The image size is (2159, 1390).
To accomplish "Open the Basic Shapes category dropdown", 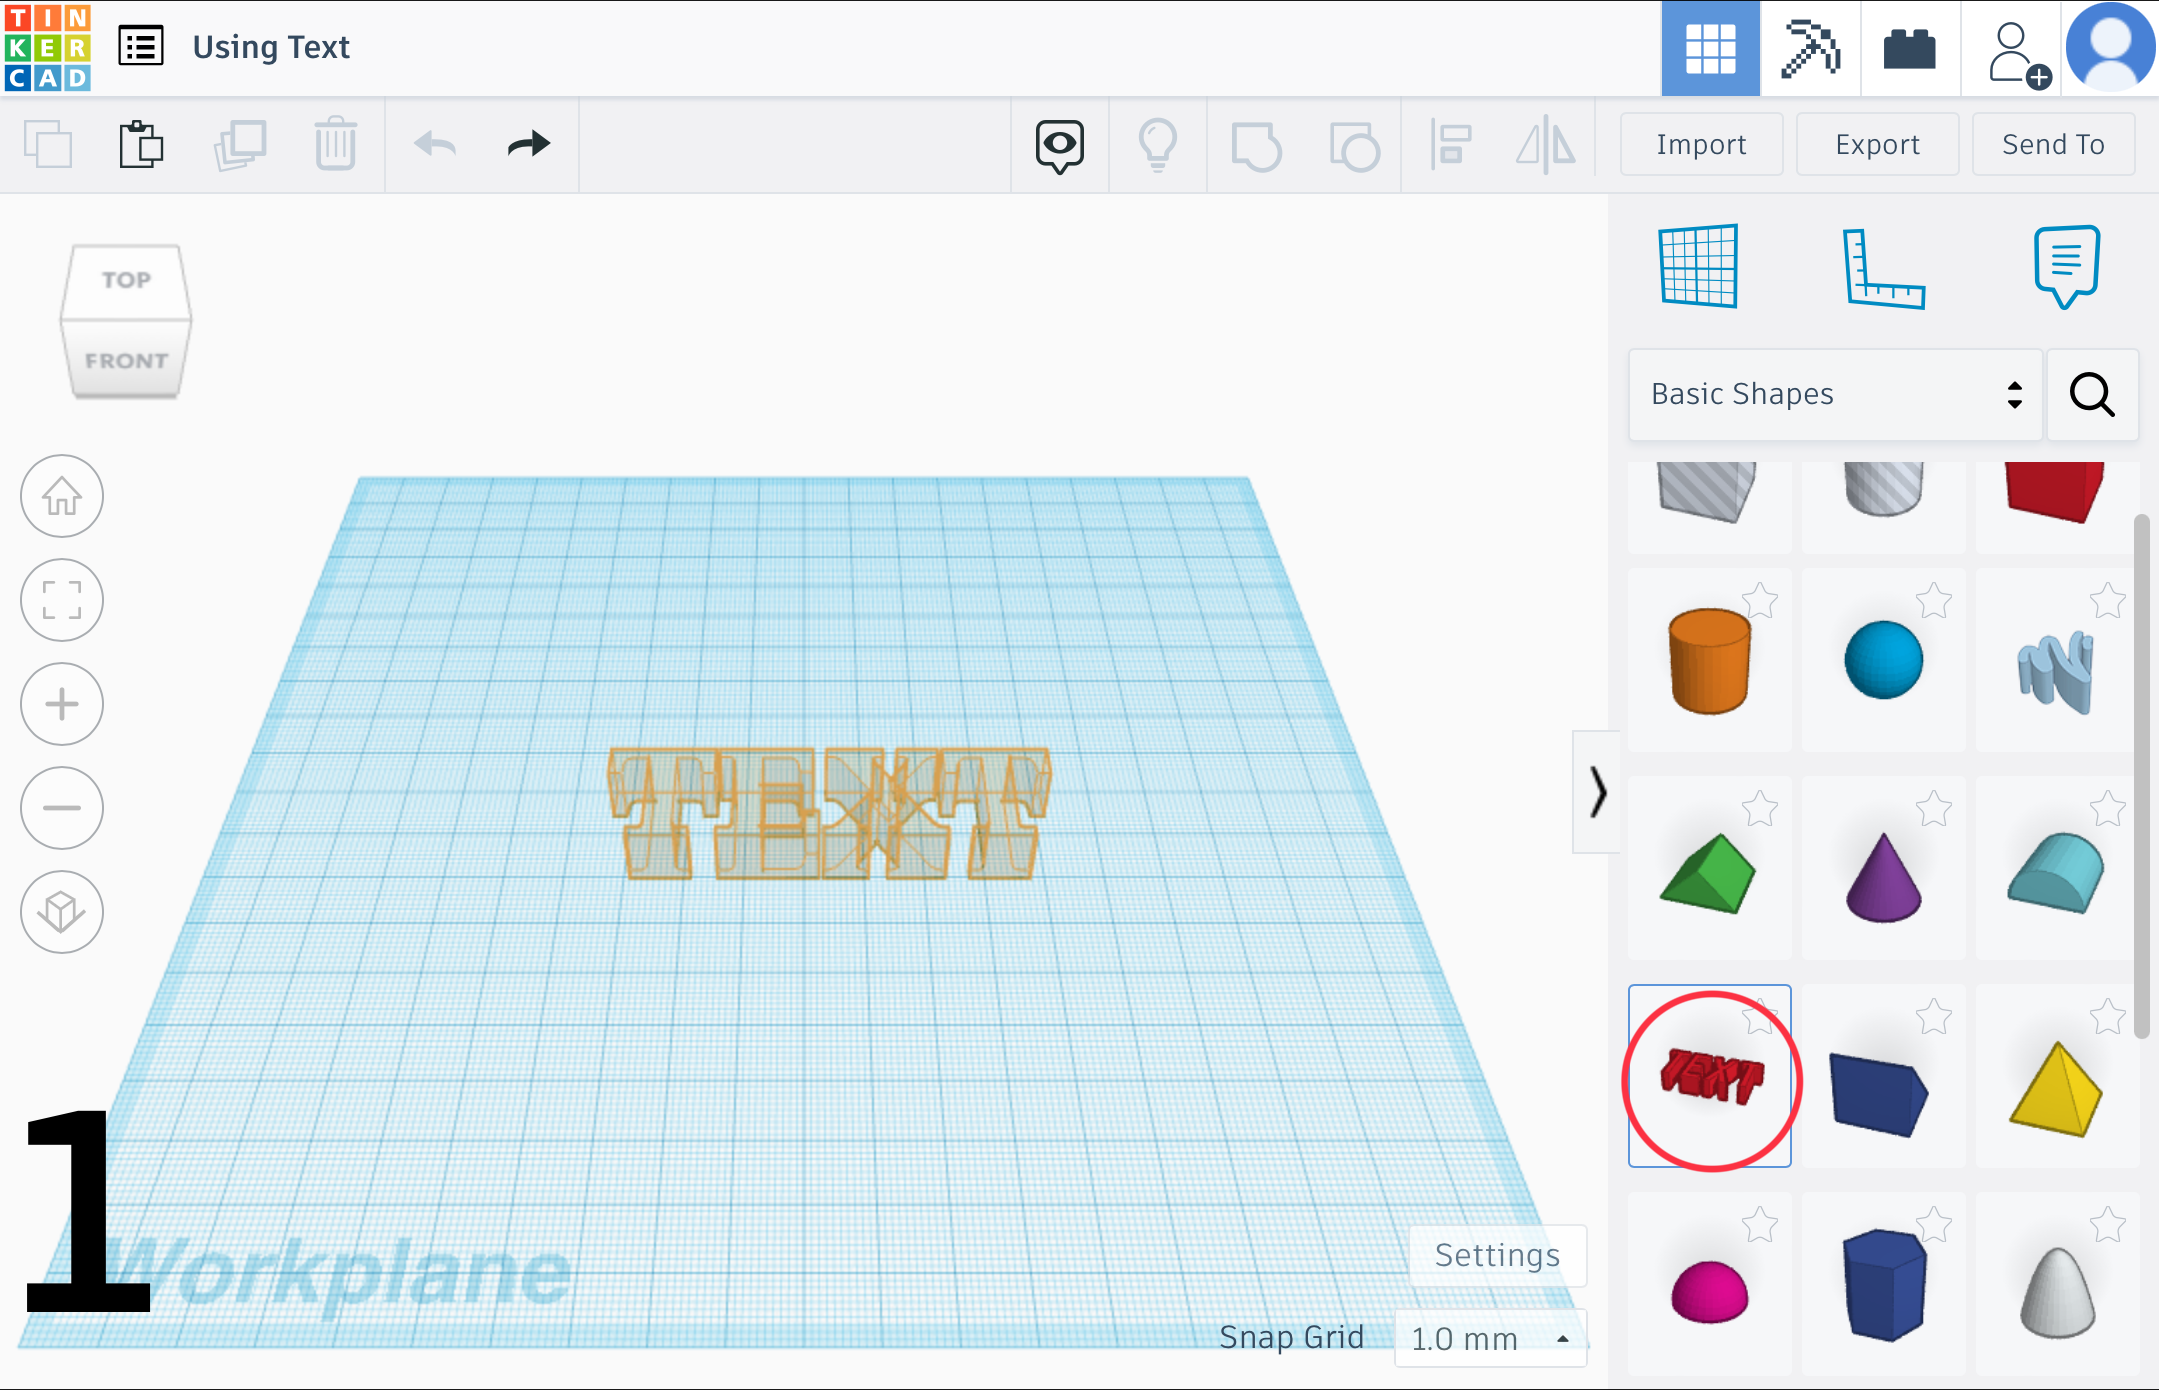I will click(1833, 394).
